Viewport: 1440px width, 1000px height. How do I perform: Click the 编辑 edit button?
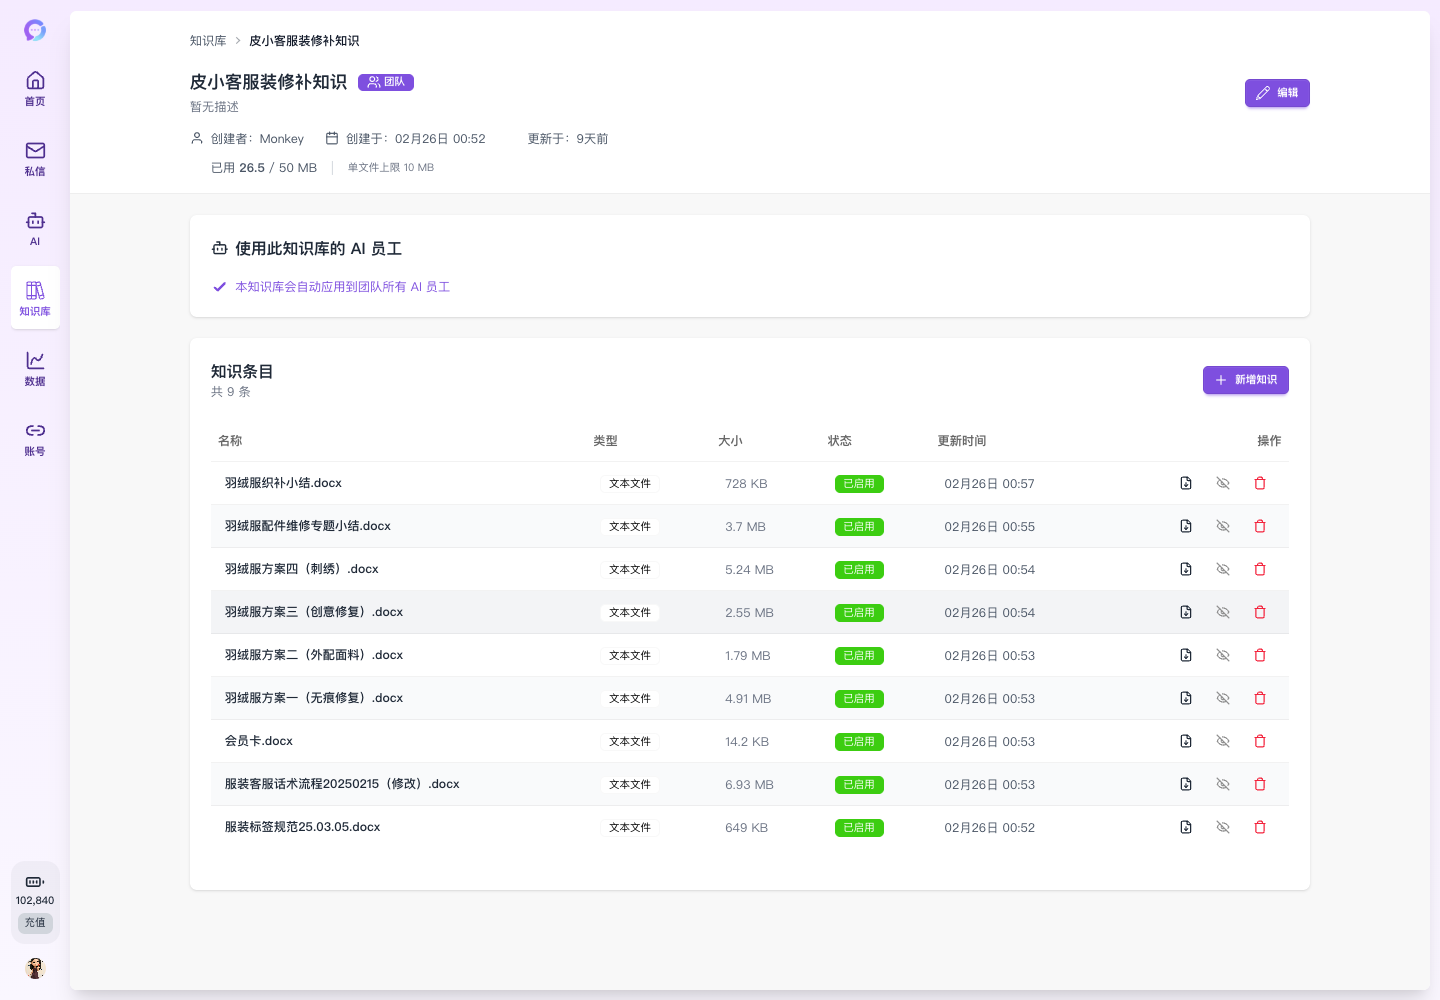(x=1277, y=92)
